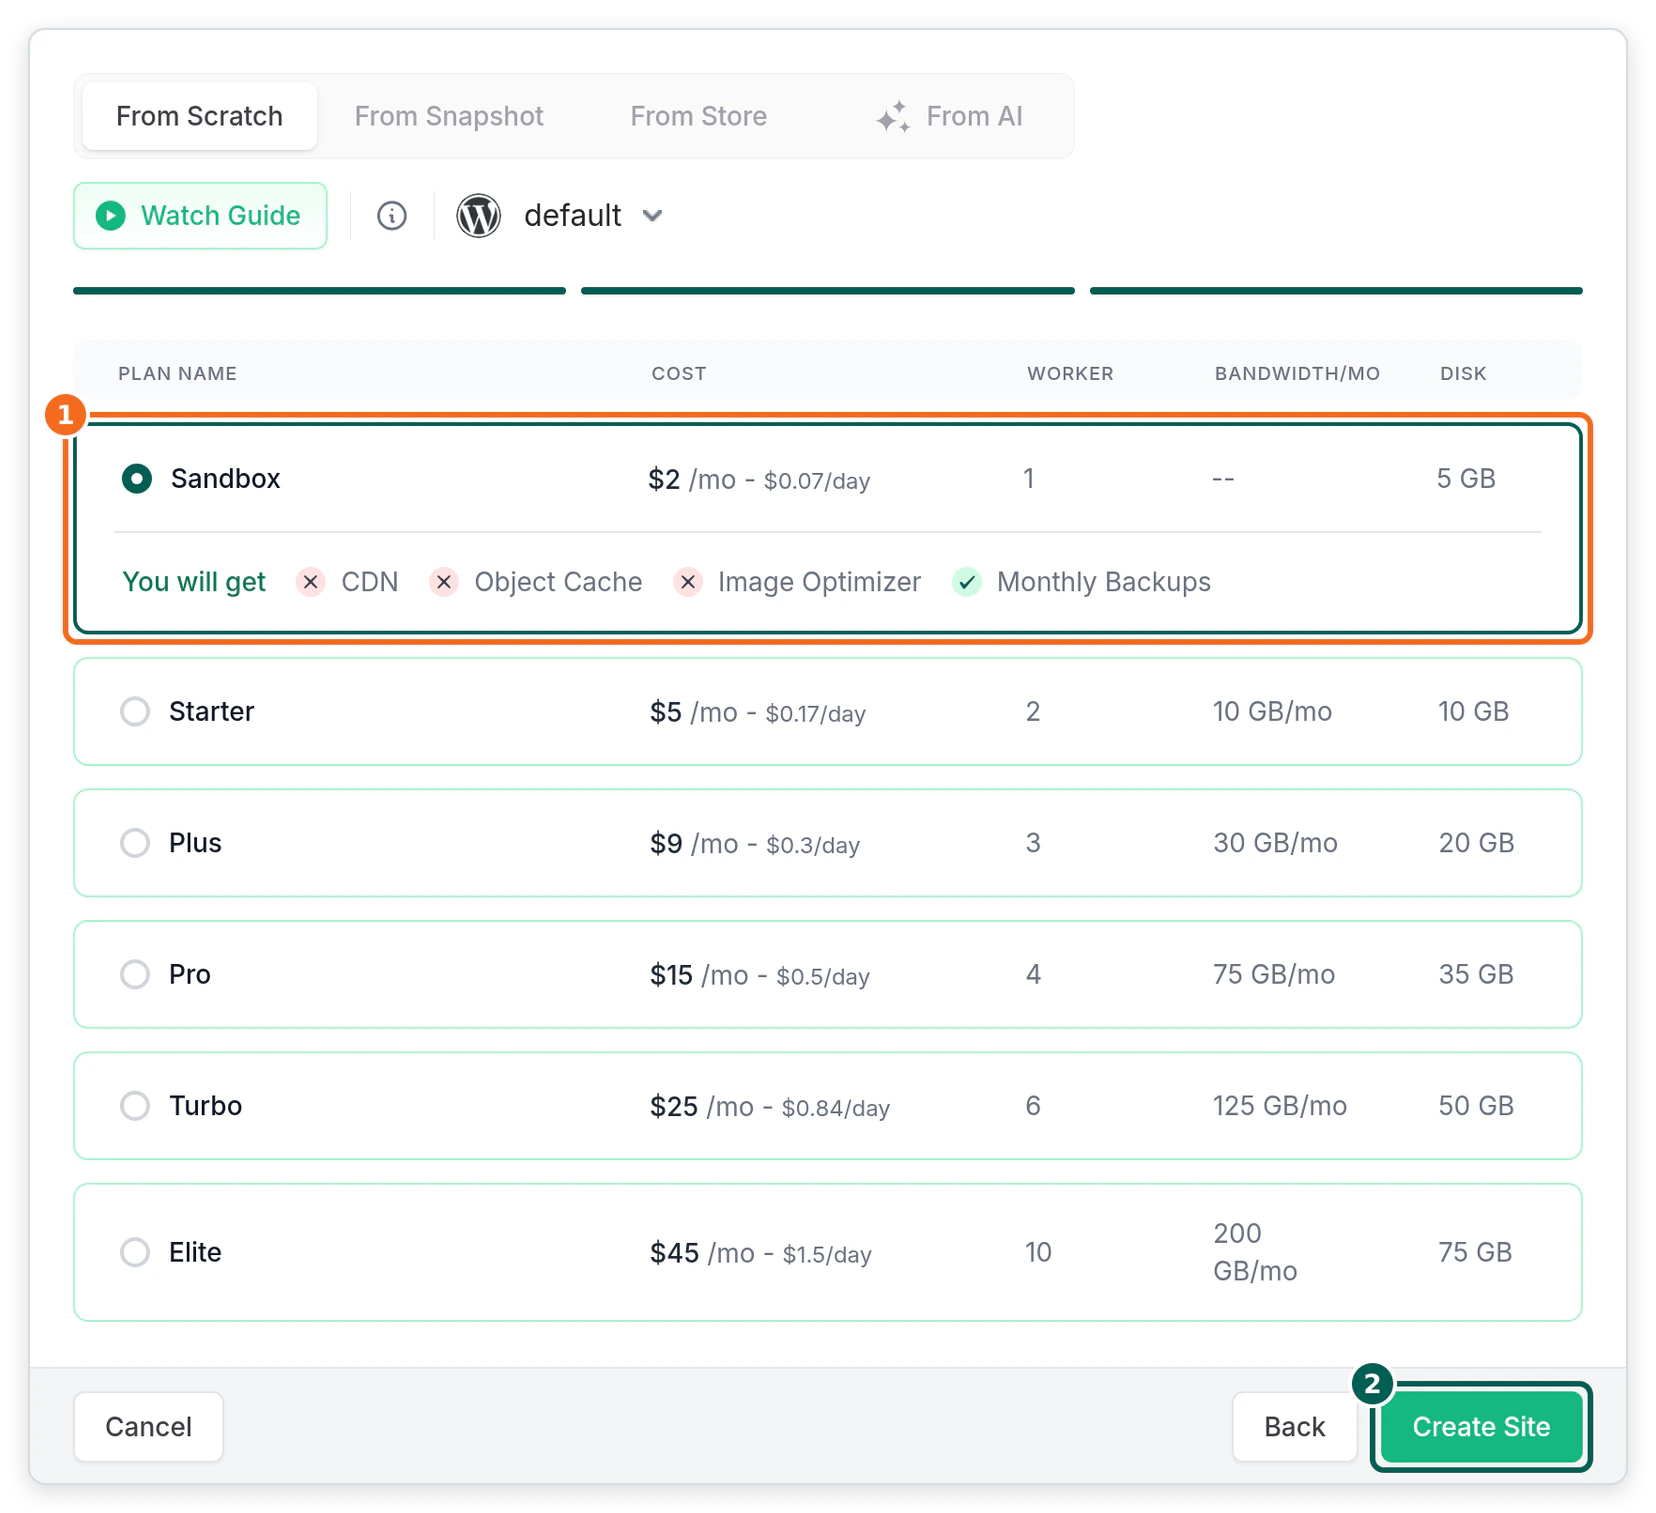
Task: Switch to the From Scratch tab
Action: click(x=200, y=117)
